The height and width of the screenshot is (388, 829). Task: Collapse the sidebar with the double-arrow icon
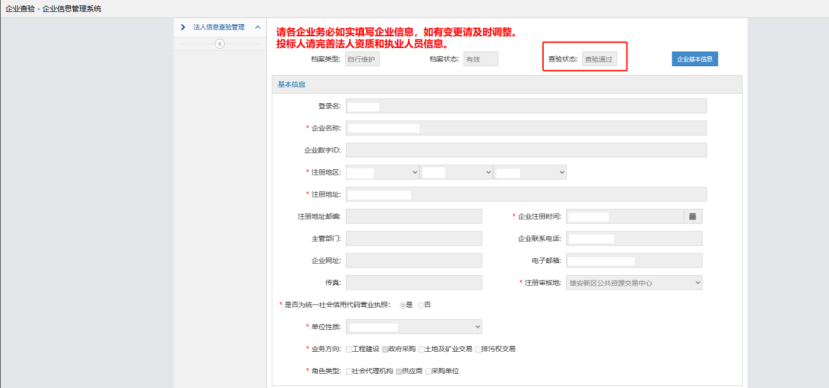[220, 44]
